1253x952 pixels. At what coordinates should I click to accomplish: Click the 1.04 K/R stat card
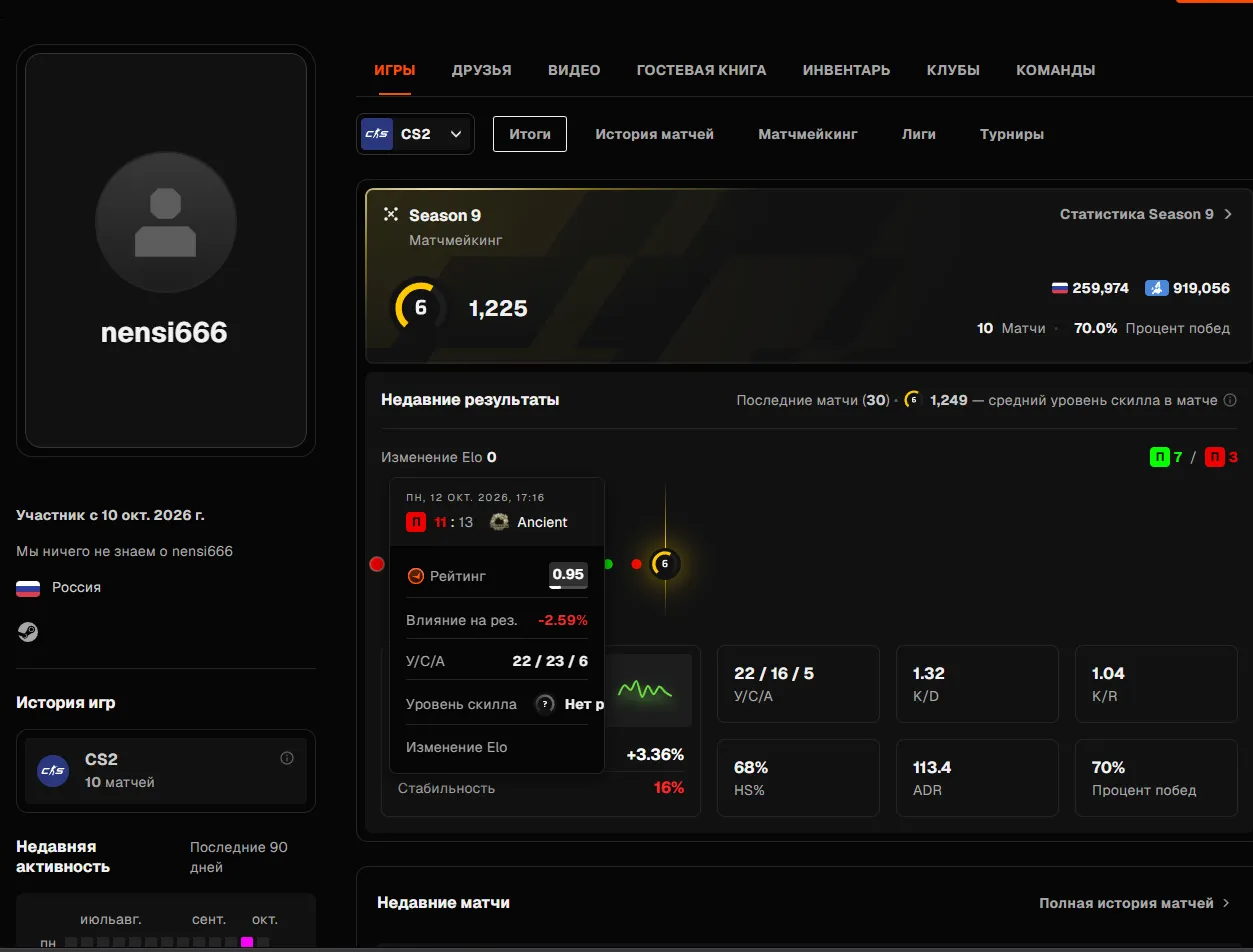click(x=1156, y=684)
